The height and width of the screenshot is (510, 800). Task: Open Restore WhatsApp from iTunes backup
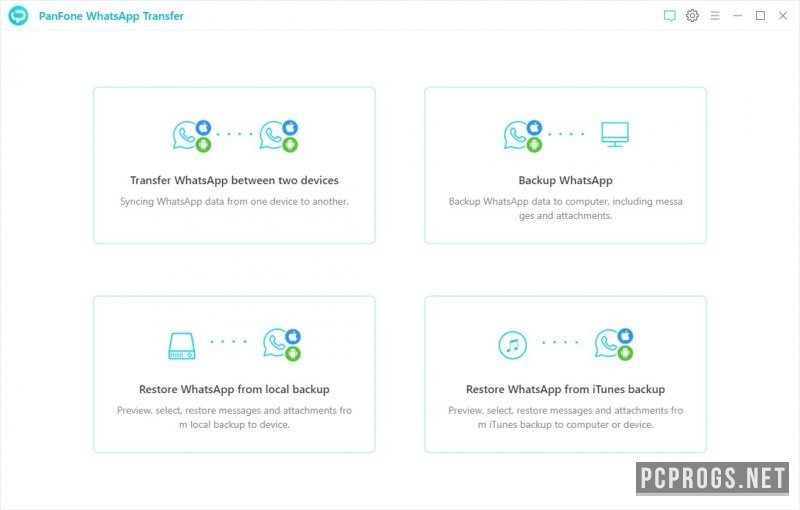click(x=565, y=389)
